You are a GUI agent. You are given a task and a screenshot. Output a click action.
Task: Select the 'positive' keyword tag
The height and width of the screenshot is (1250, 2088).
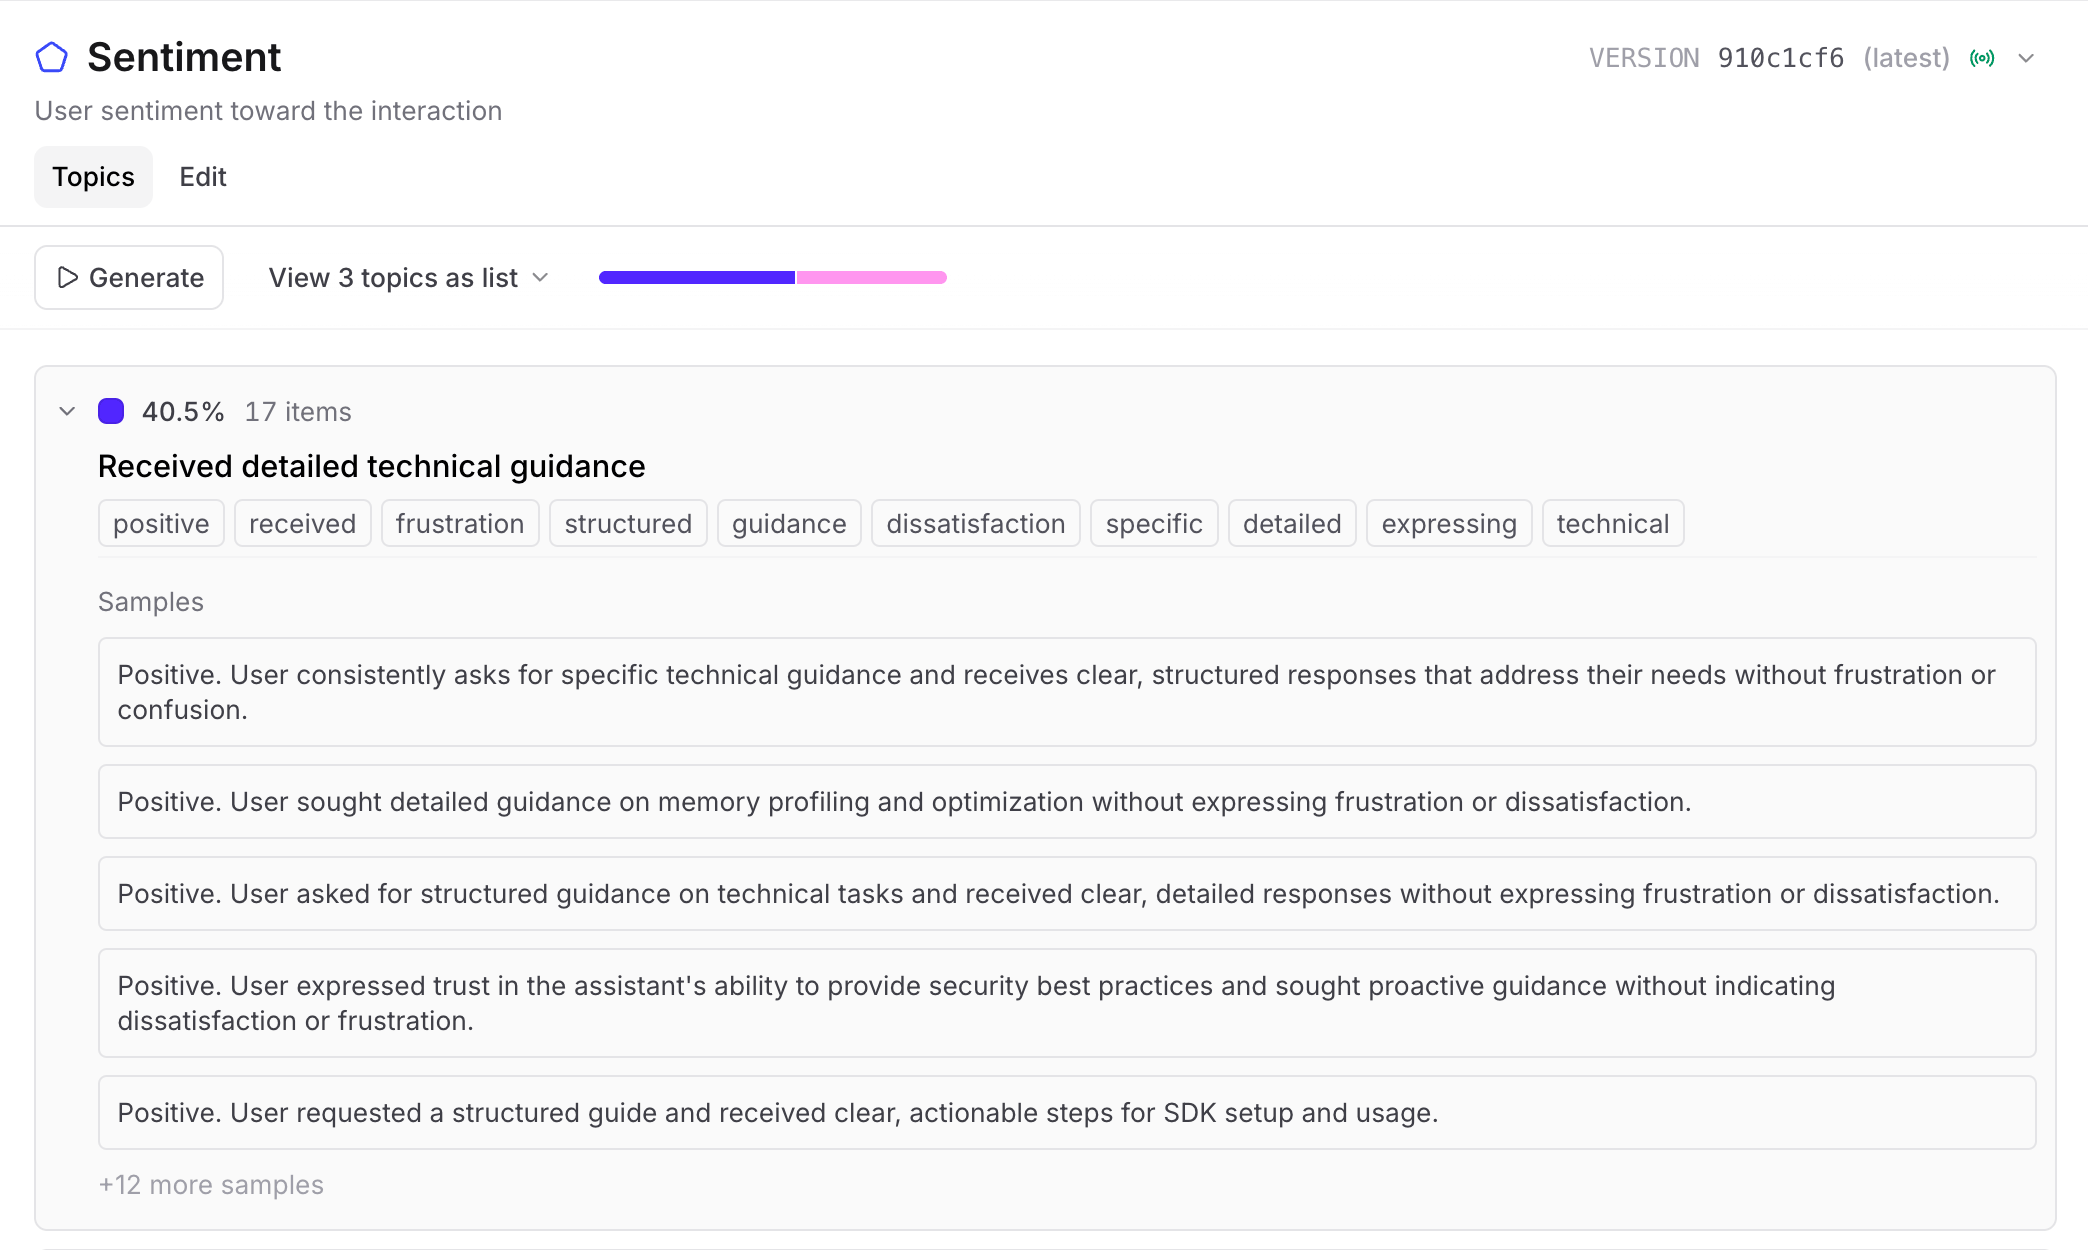point(161,524)
